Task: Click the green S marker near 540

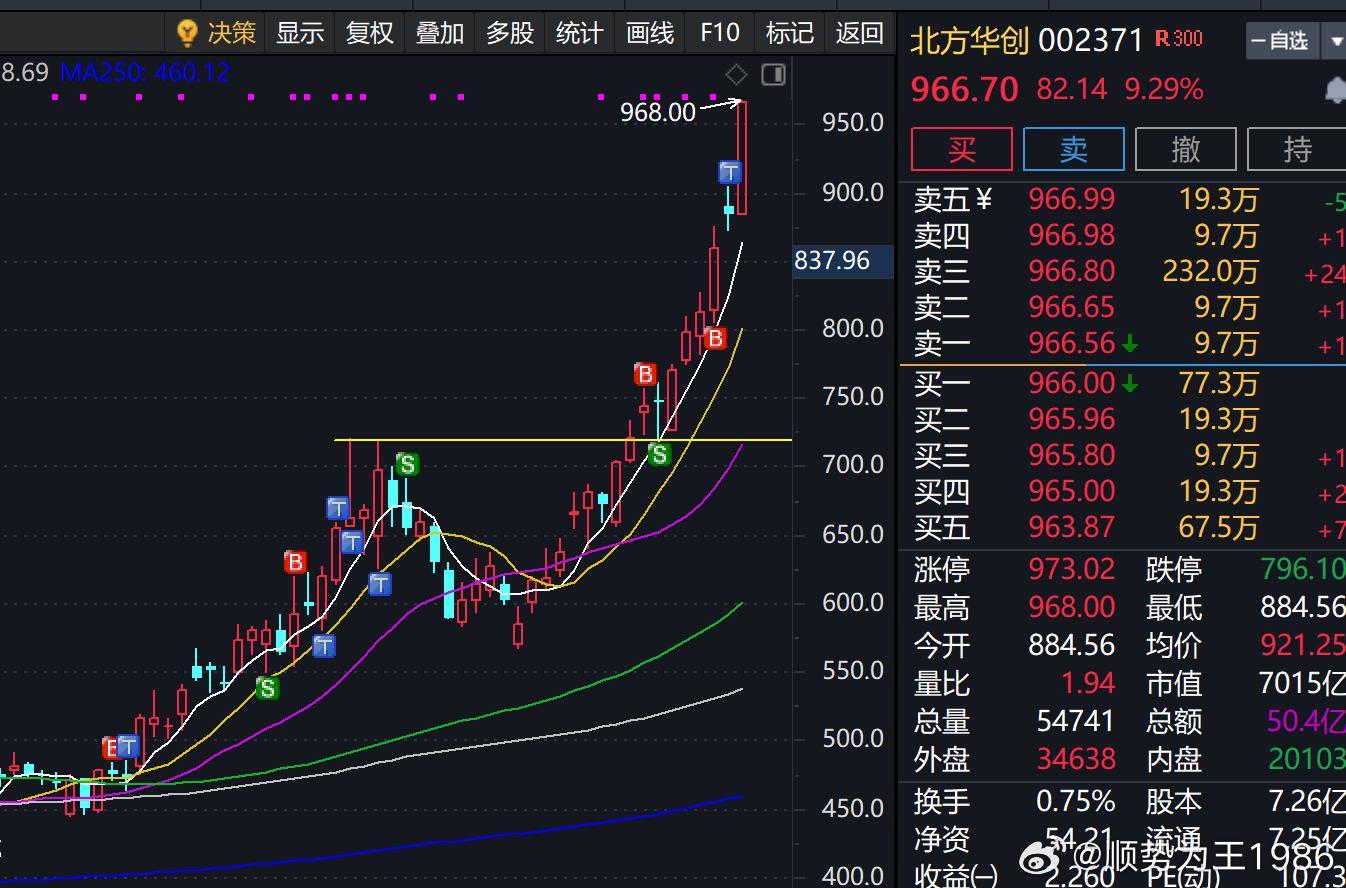Action: (x=266, y=688)
